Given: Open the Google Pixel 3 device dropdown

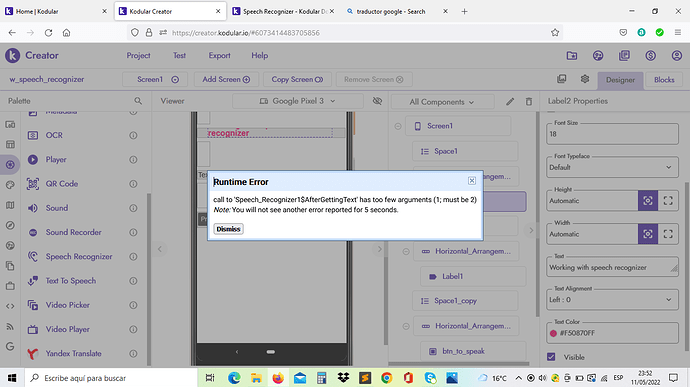Looking at the screenshot, I should tap(297, 101).
